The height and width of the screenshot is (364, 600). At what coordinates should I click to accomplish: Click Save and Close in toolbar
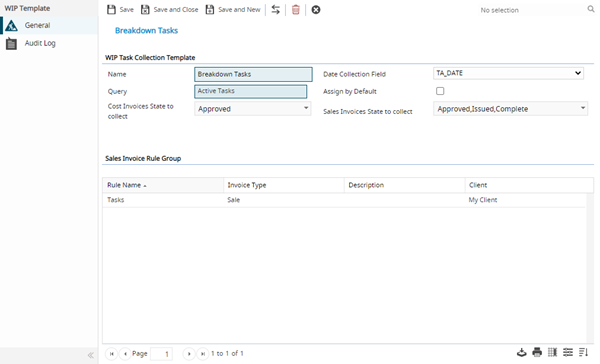(x=170, y=10)
